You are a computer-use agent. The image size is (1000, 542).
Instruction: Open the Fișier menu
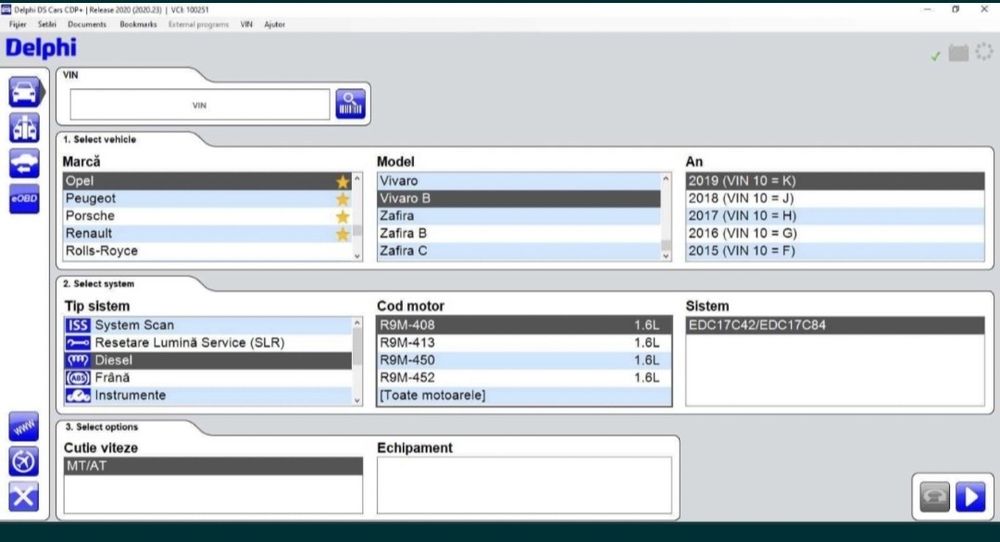click(x=18, y=24)
